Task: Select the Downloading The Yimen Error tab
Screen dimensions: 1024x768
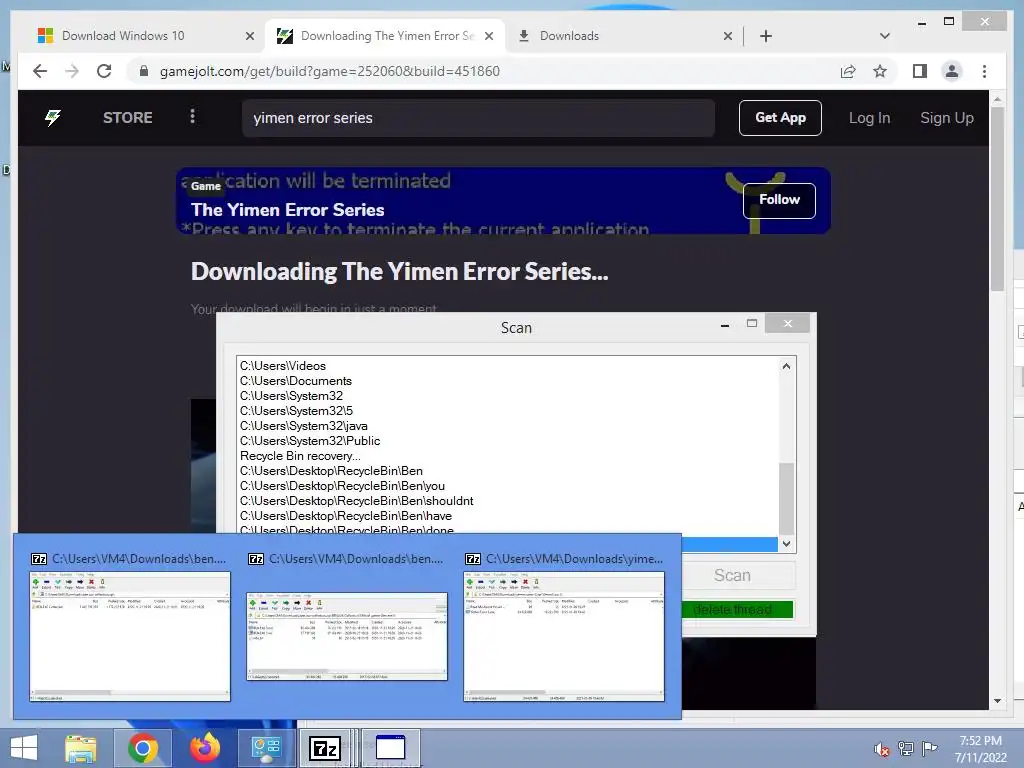Action: pos(387,36)
